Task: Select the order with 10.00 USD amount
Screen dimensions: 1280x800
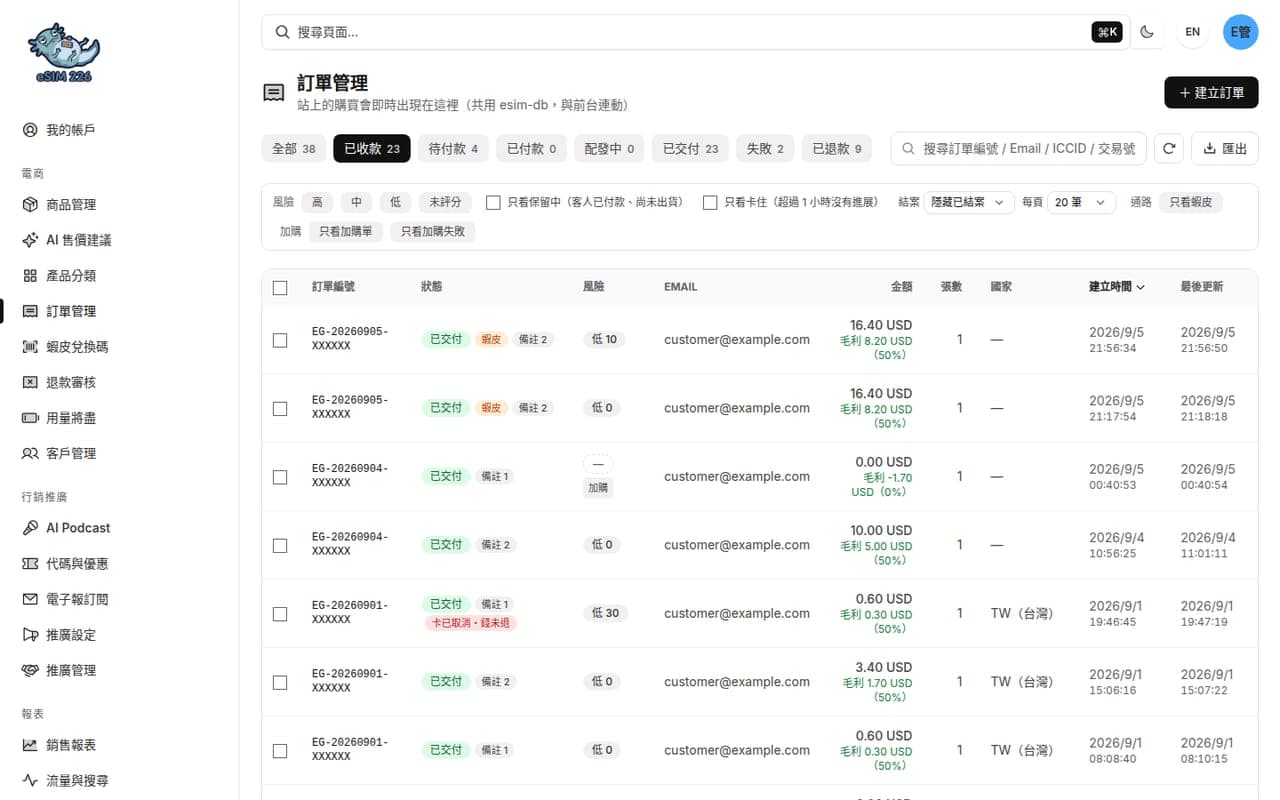Action: coord(280,545)
